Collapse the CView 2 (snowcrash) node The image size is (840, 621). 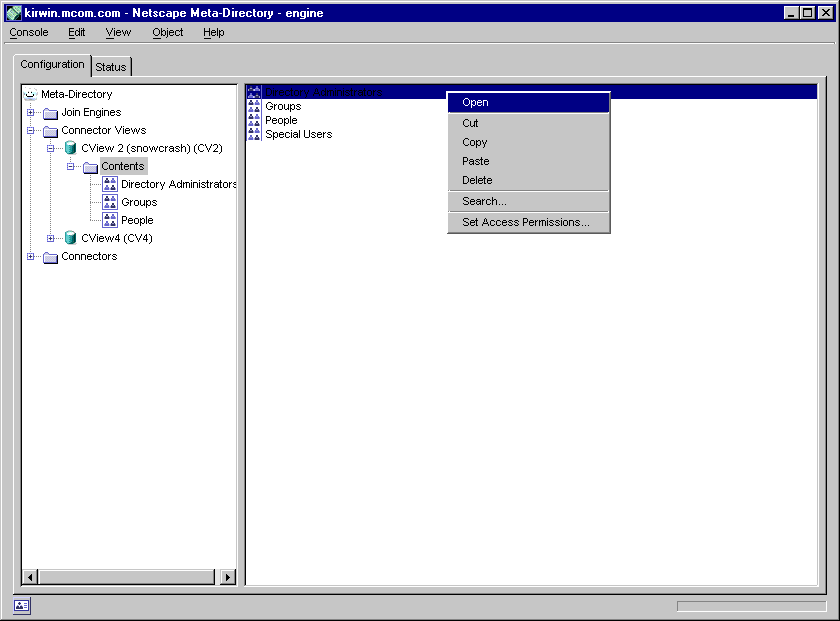point(50,148)
